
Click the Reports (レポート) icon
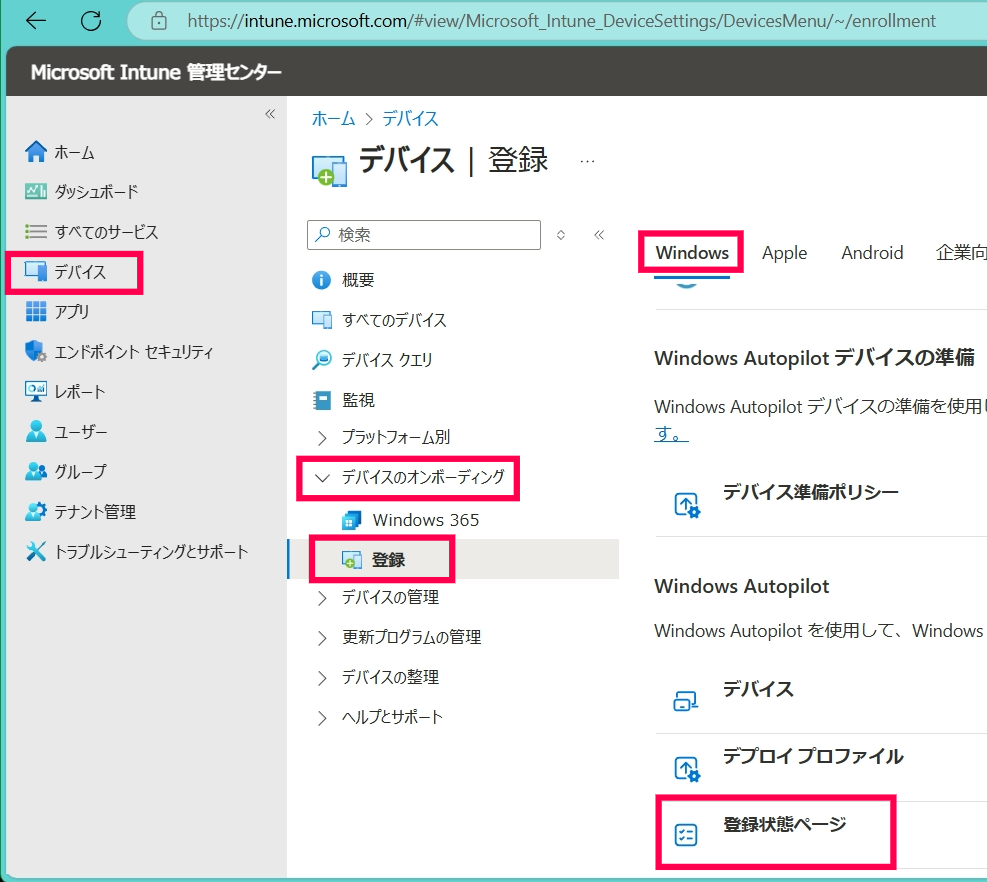click(36, 391)
